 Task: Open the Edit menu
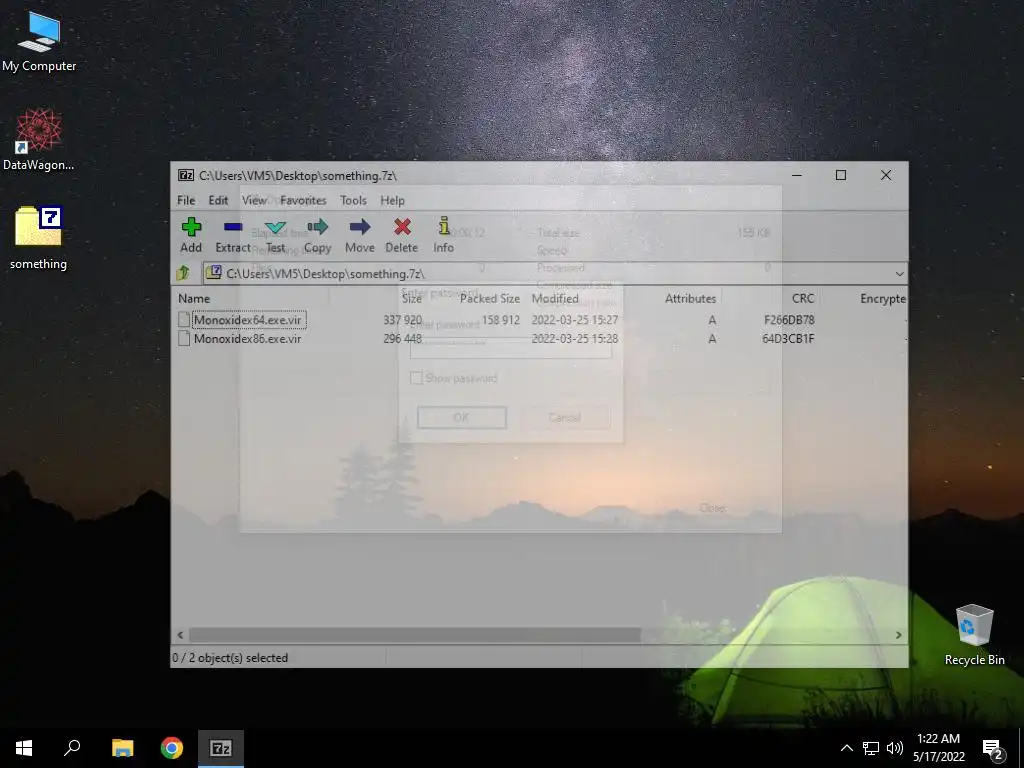coord(218,200)
